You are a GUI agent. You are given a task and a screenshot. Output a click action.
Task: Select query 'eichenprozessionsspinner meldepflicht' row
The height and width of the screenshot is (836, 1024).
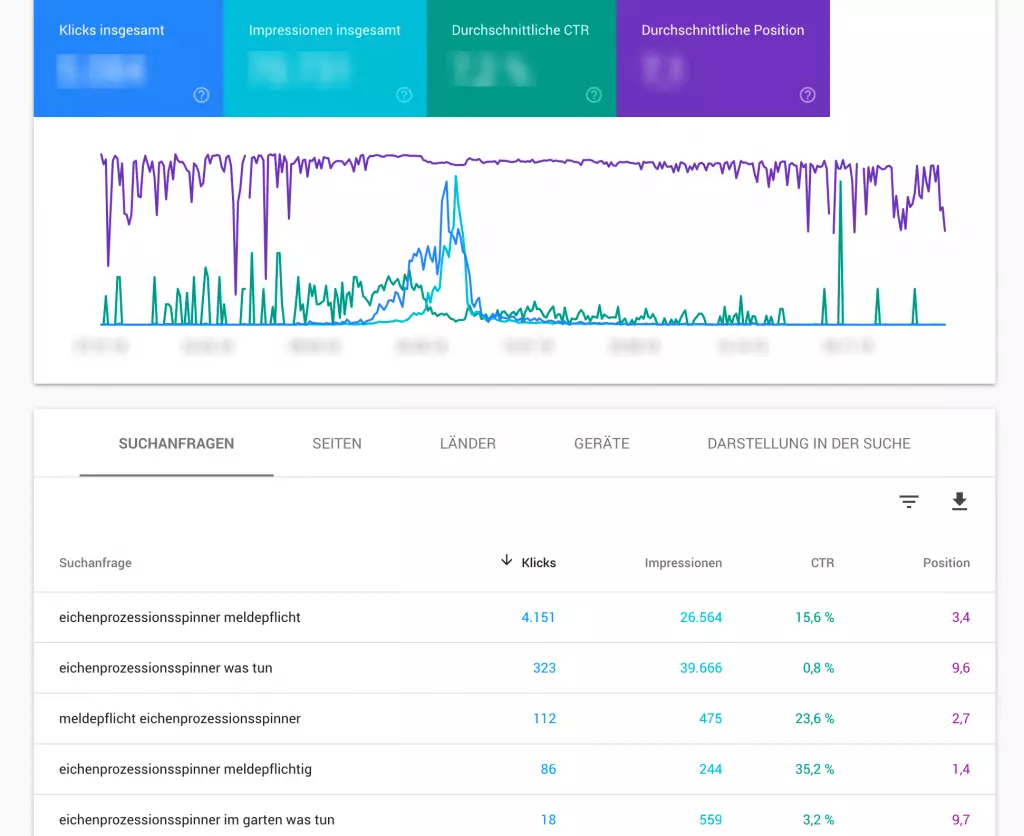pos(180,617)
